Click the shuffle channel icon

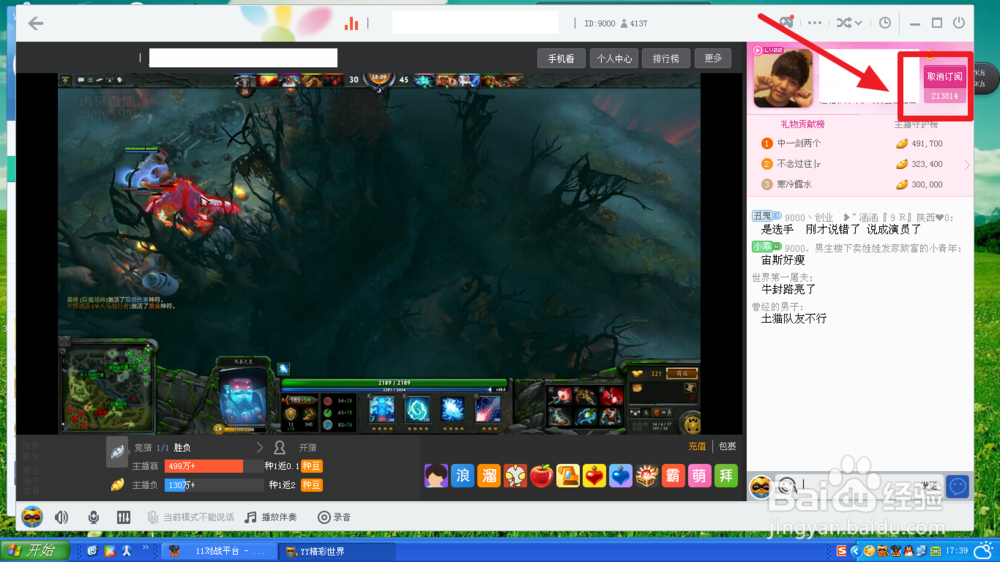pyautogui.click(x=844, y=23)
